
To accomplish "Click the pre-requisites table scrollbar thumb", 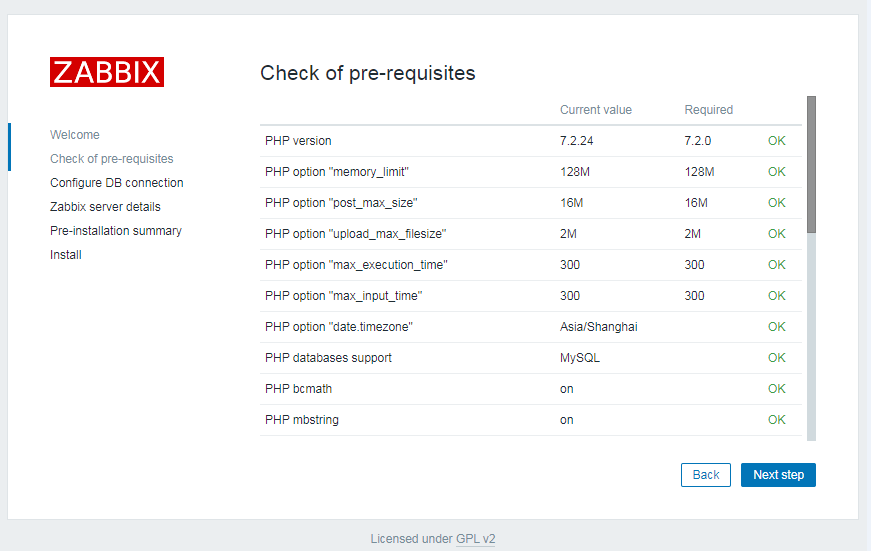I will point(811,164).
